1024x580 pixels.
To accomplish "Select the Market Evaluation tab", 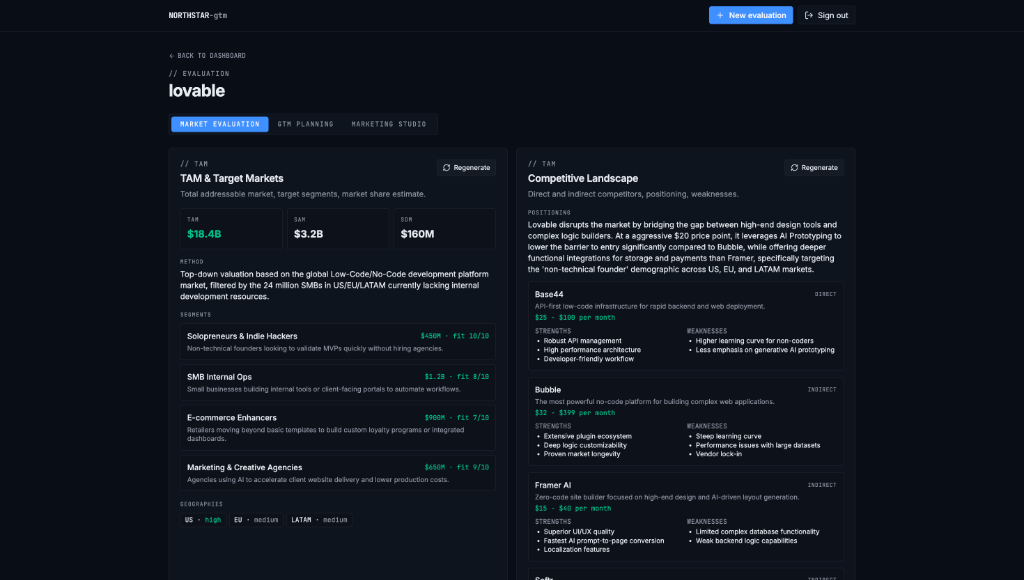I will click(219, 124).
